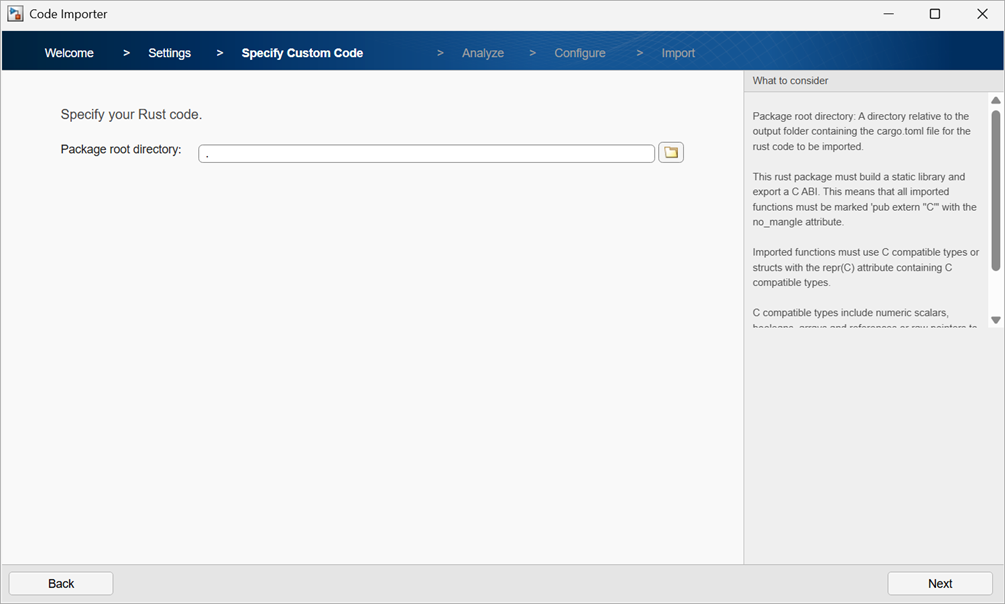1005x604 pixels.
Task: Click the Back button
Action: (60, 583)
